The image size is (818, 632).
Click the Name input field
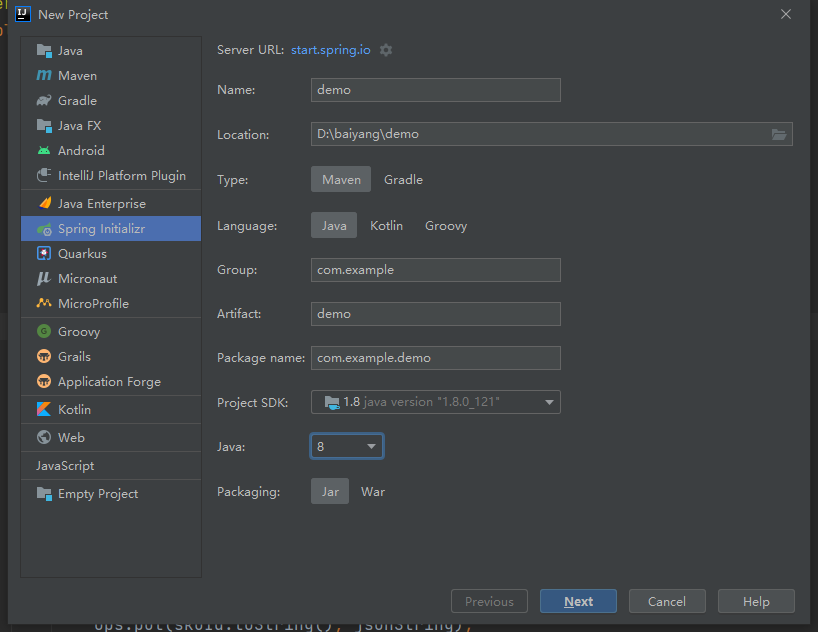click(436, 90)
